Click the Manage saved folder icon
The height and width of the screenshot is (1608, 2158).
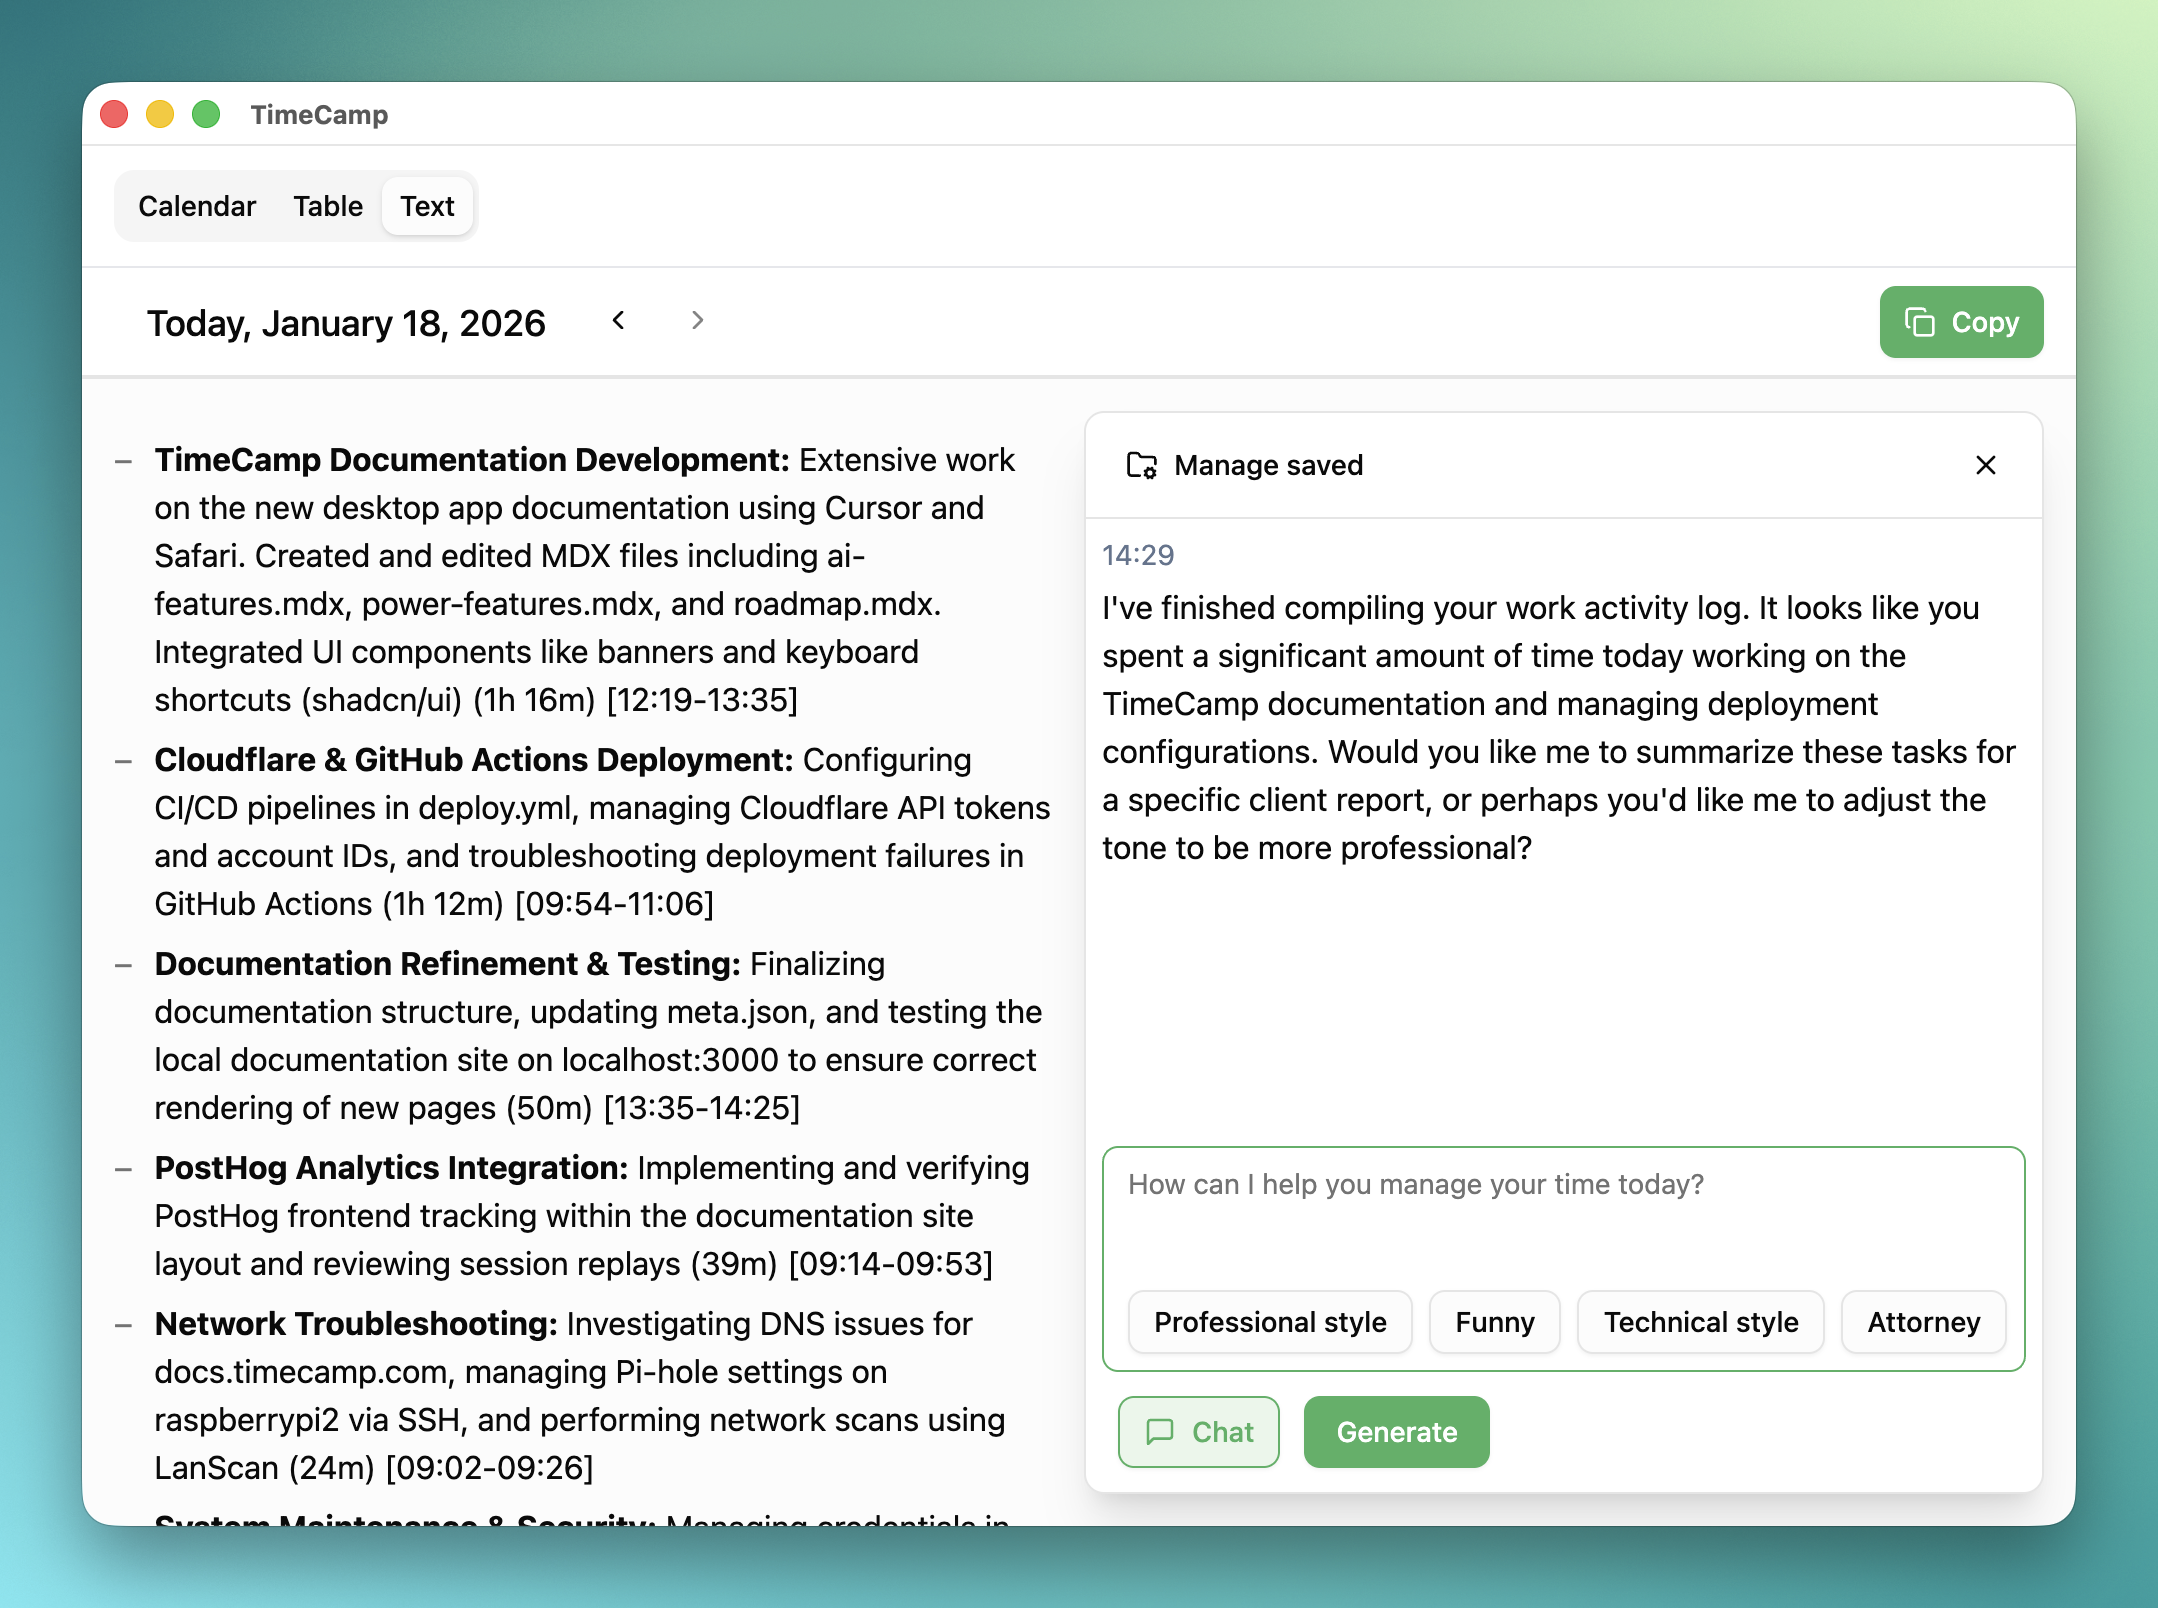[x=1141, y=465]
